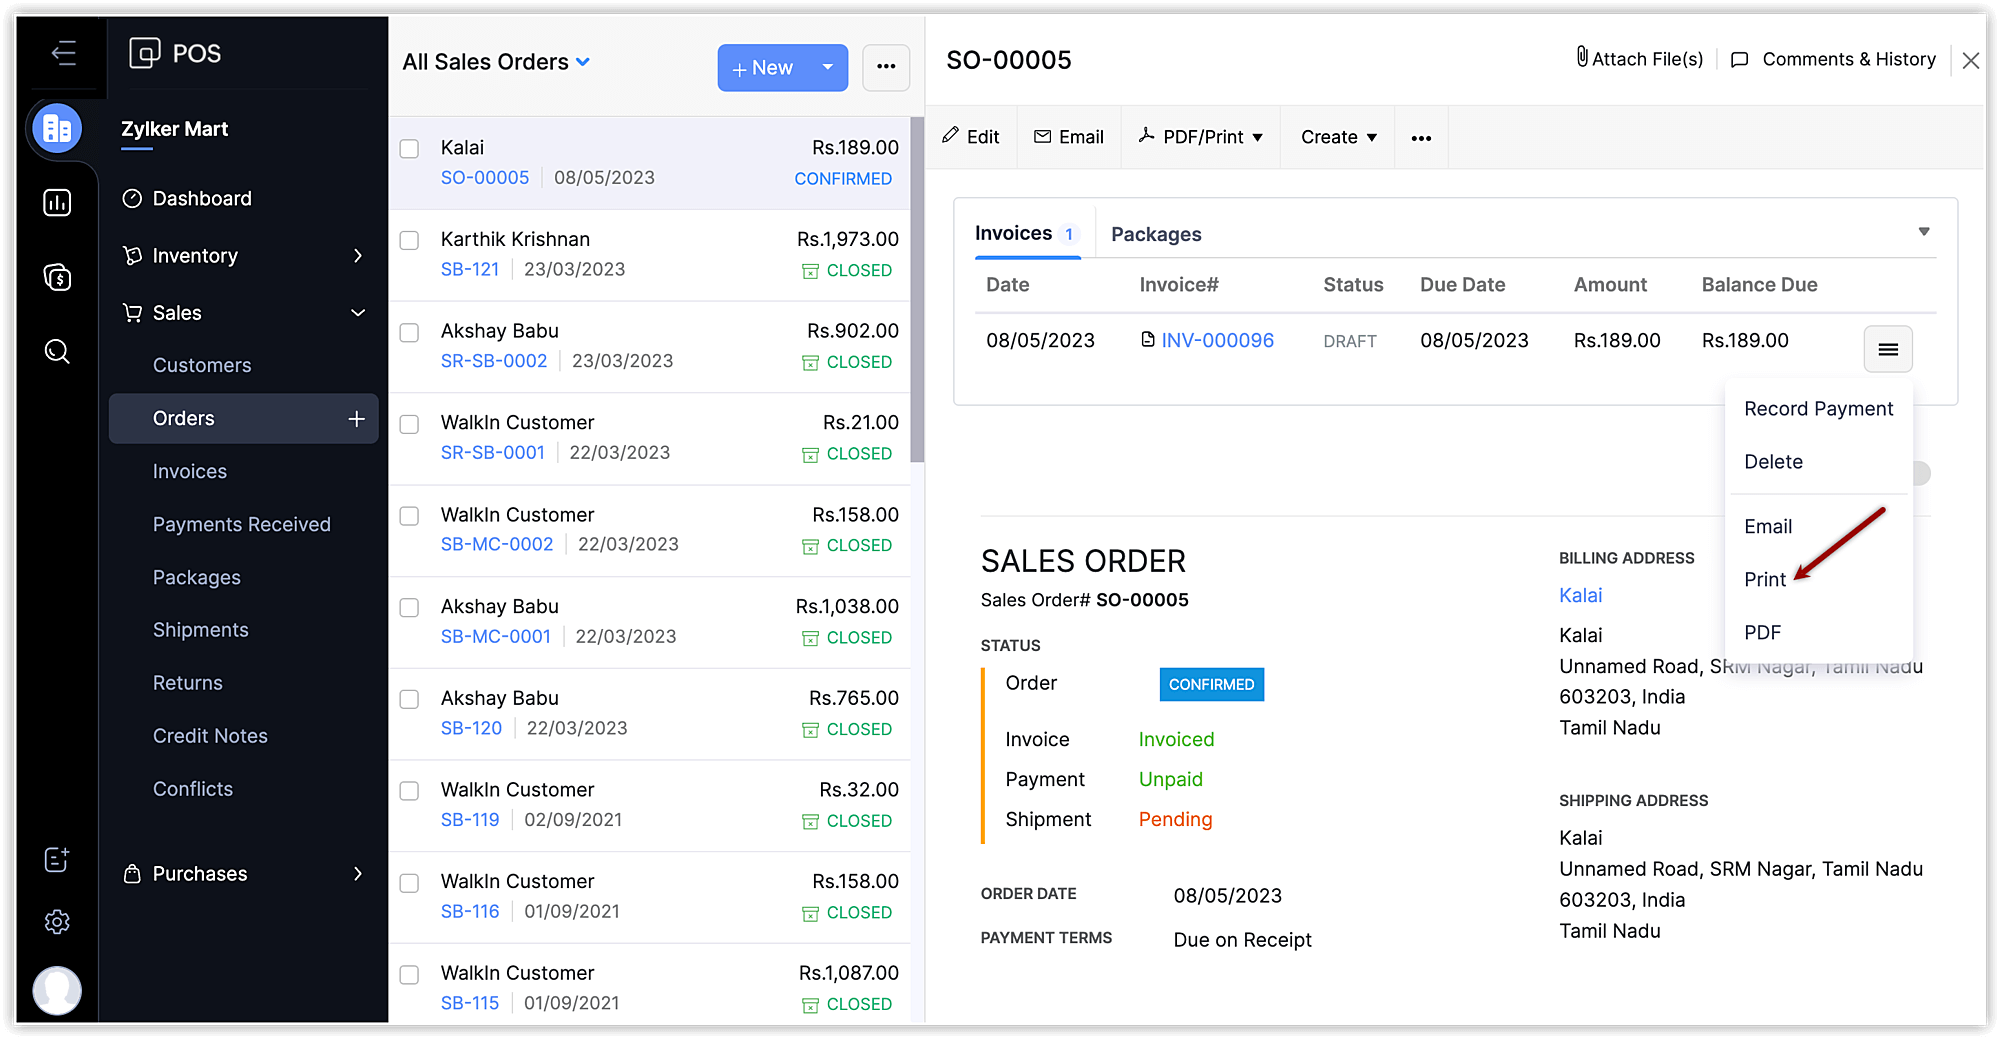Image resolution: width=2000 pixels, height=1039 pixels.
Task: Open the PDF/Print dropdown
Action: (1201, 137)
